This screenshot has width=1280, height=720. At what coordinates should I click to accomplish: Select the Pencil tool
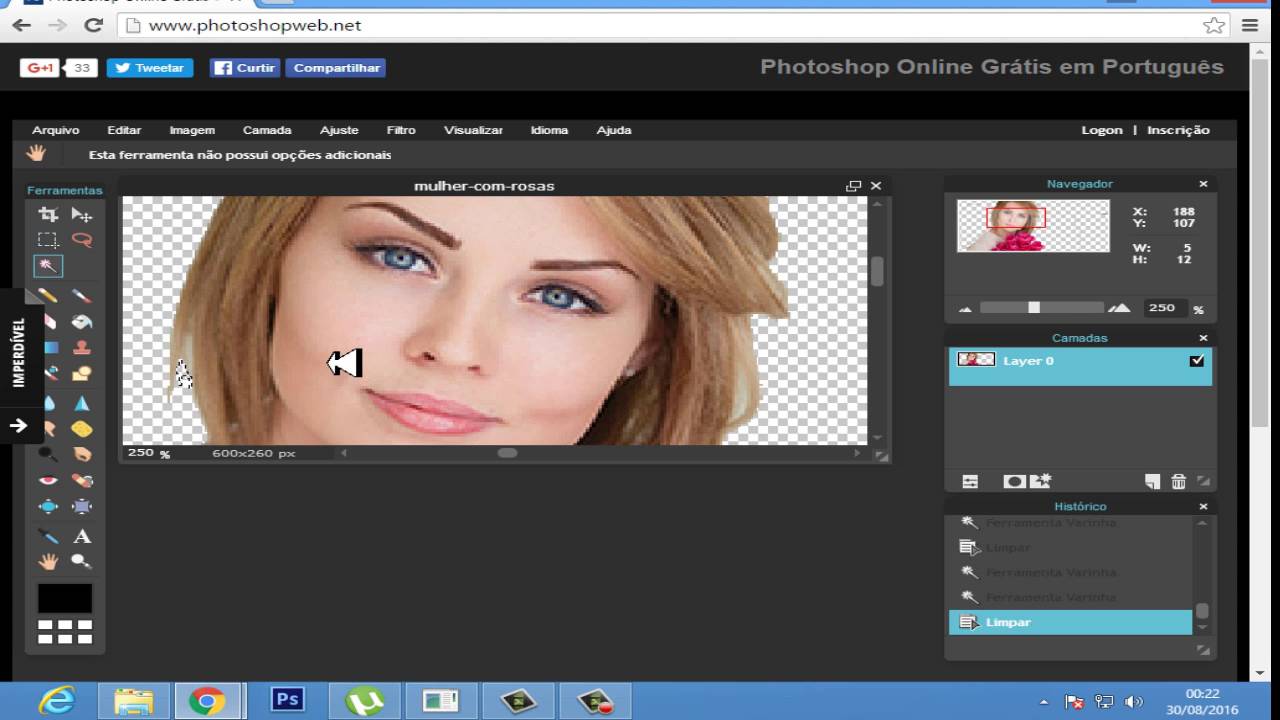pos(48,296)
